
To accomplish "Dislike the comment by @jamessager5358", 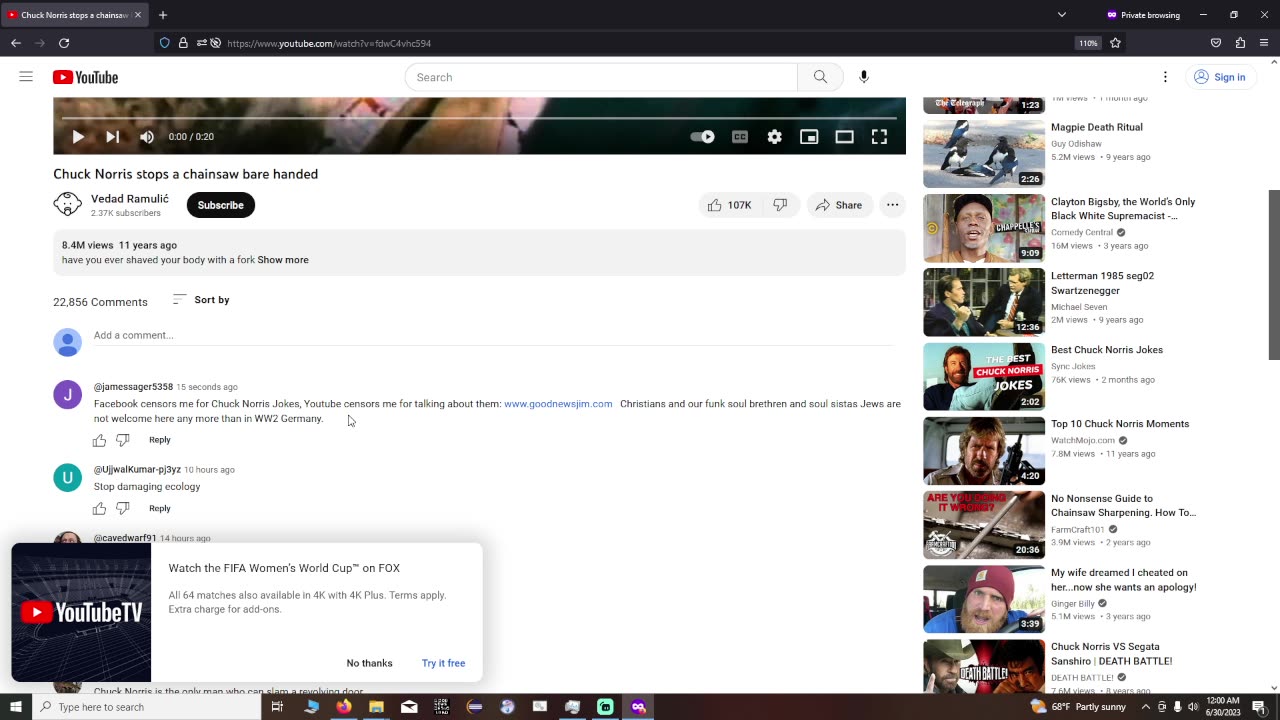I will pyautogui.click(x=123, y=441).
